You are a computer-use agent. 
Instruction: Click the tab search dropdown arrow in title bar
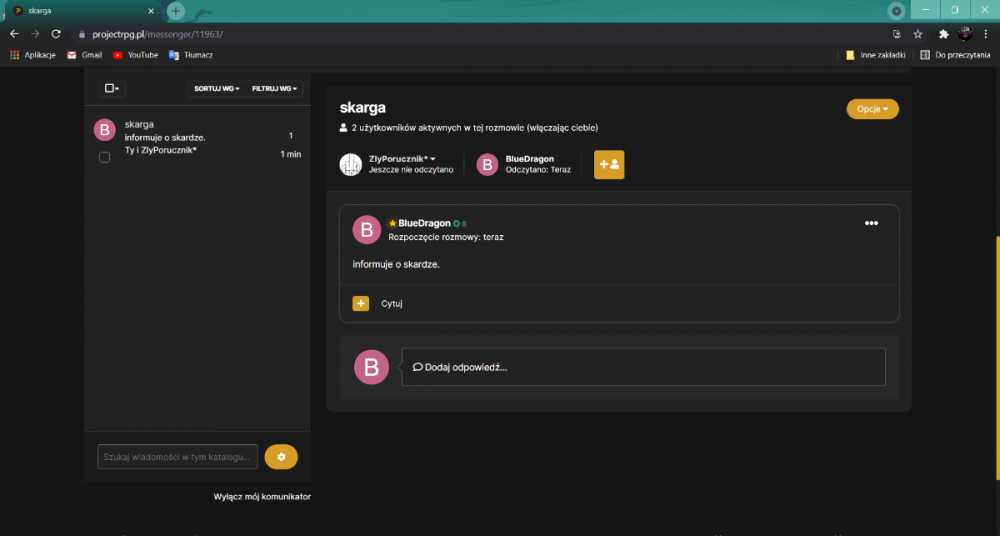(897, 11)
